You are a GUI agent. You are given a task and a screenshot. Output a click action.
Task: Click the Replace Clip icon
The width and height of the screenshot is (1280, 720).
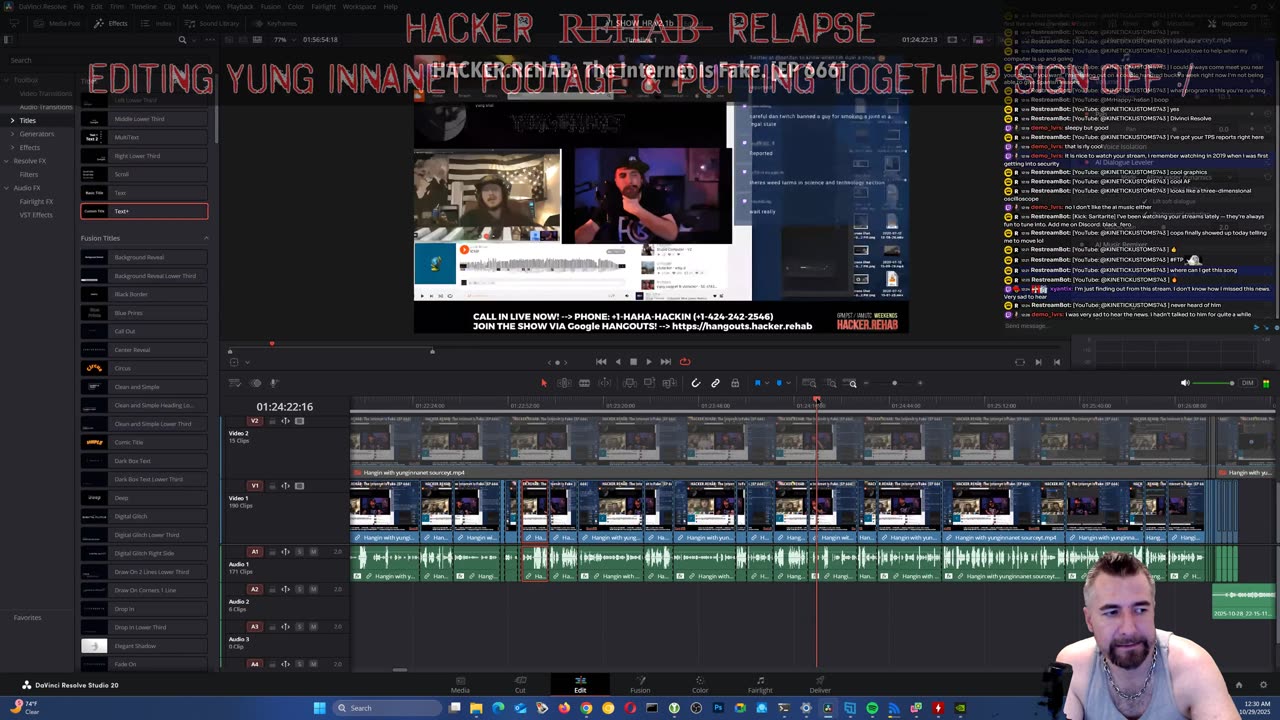point(669,383)
